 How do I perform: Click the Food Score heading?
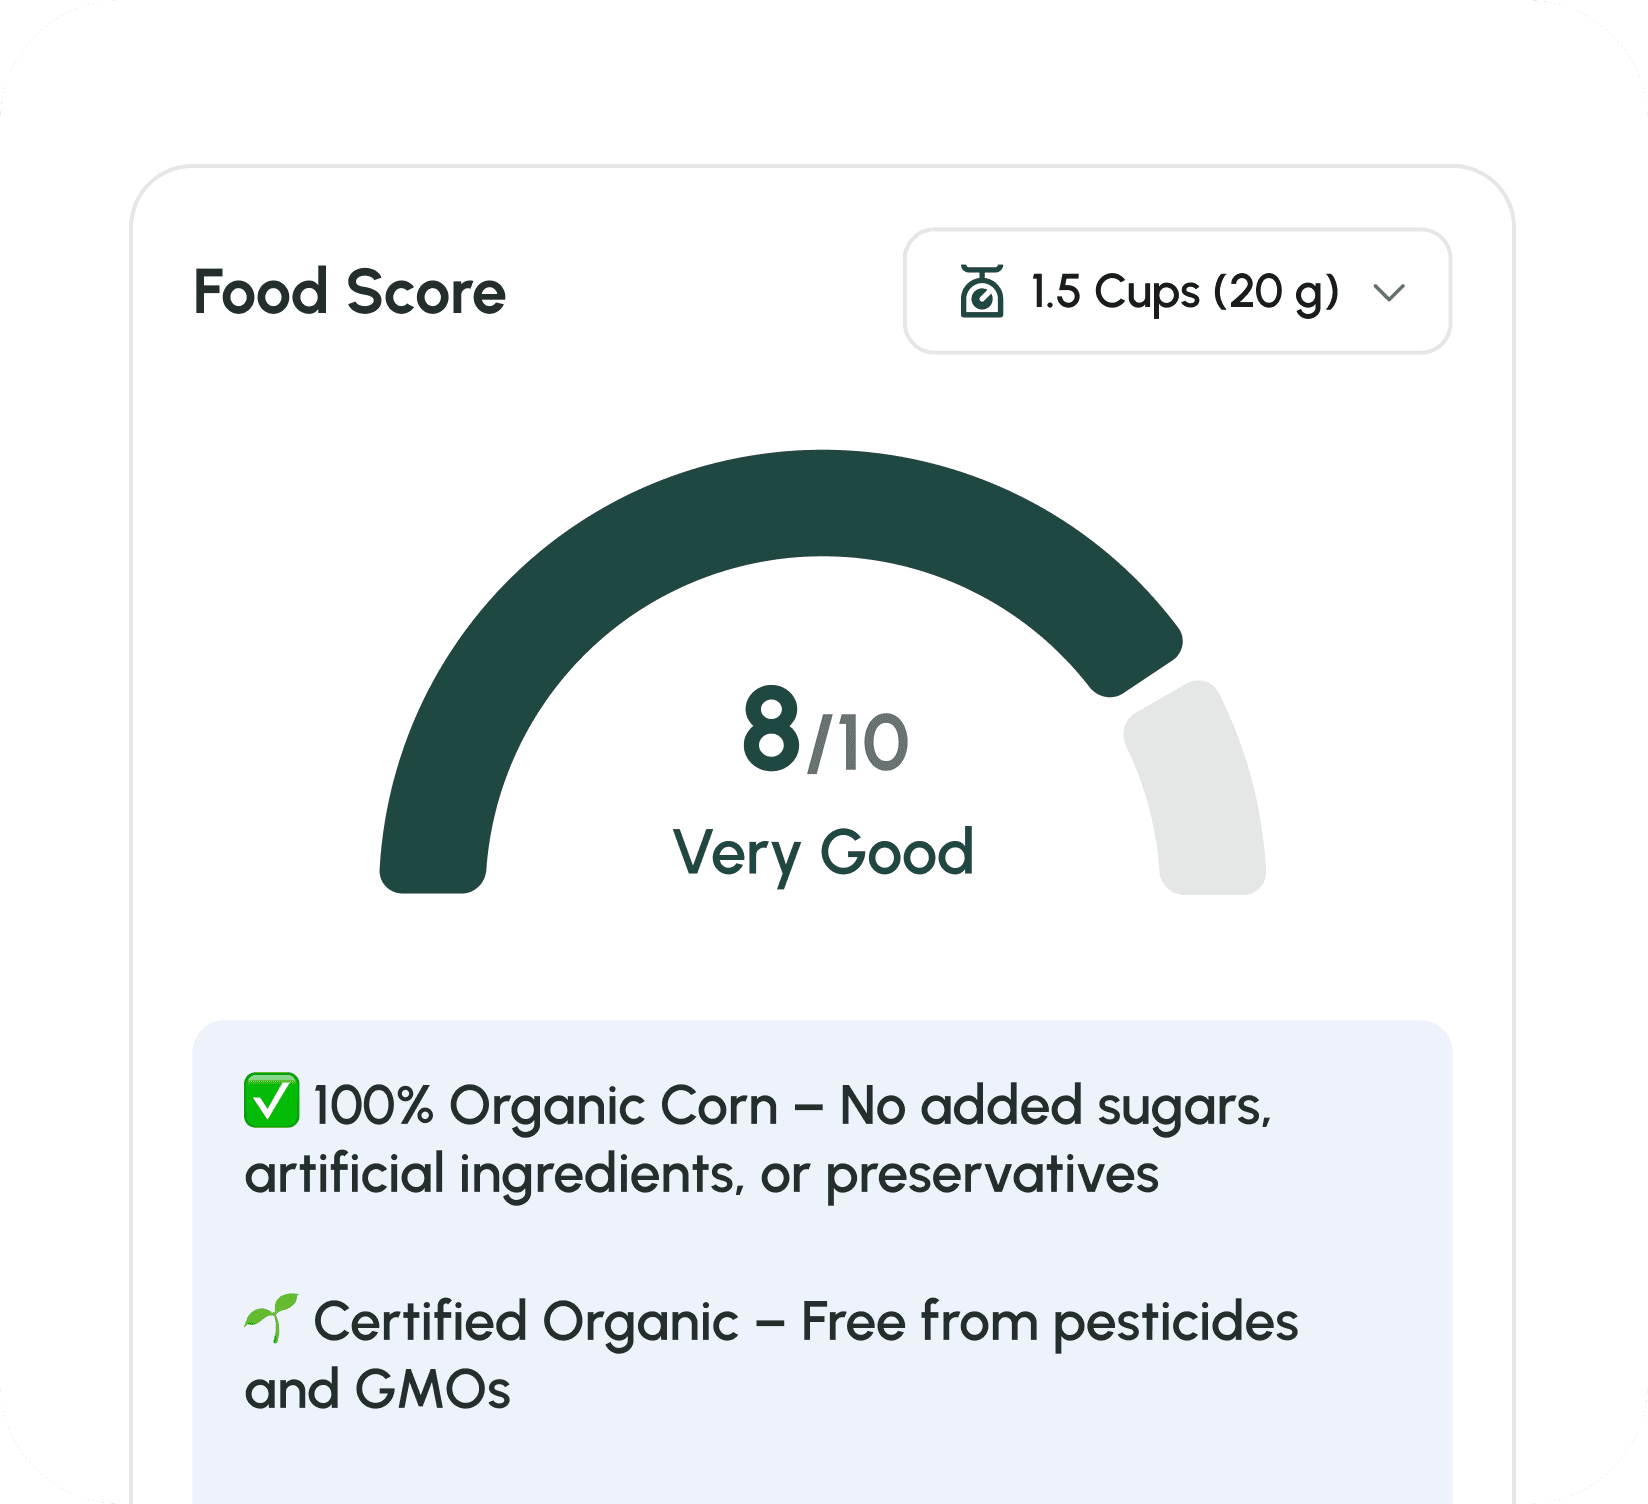[349, 292]
